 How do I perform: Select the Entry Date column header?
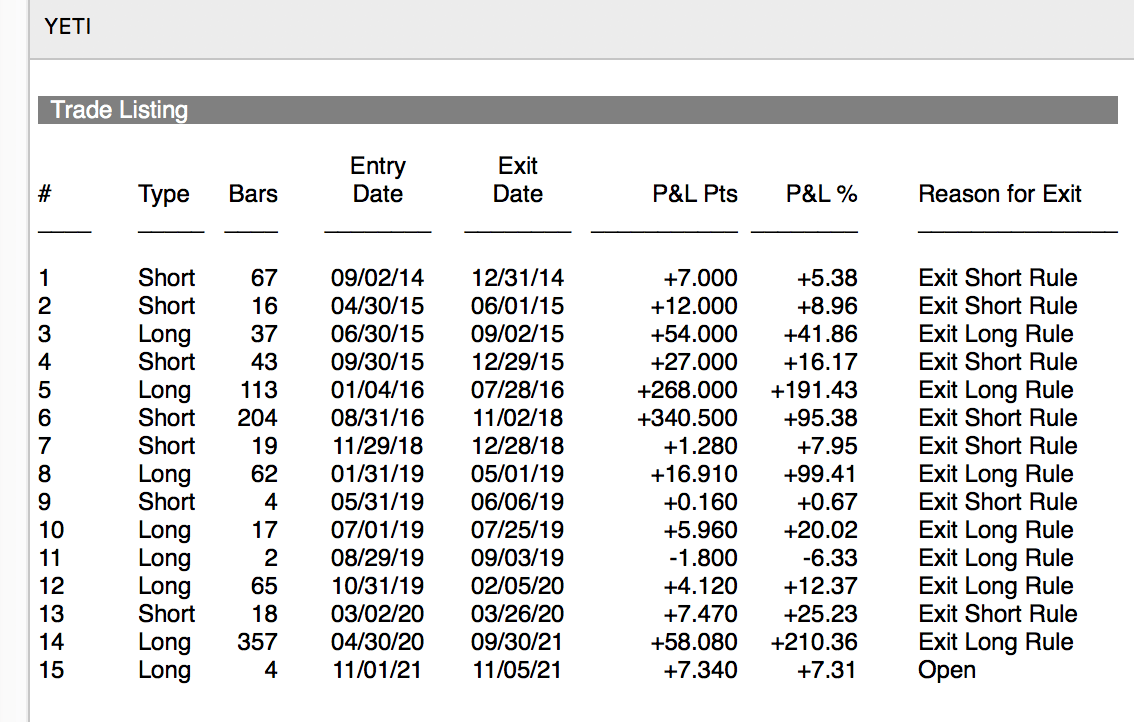point(378,180)
